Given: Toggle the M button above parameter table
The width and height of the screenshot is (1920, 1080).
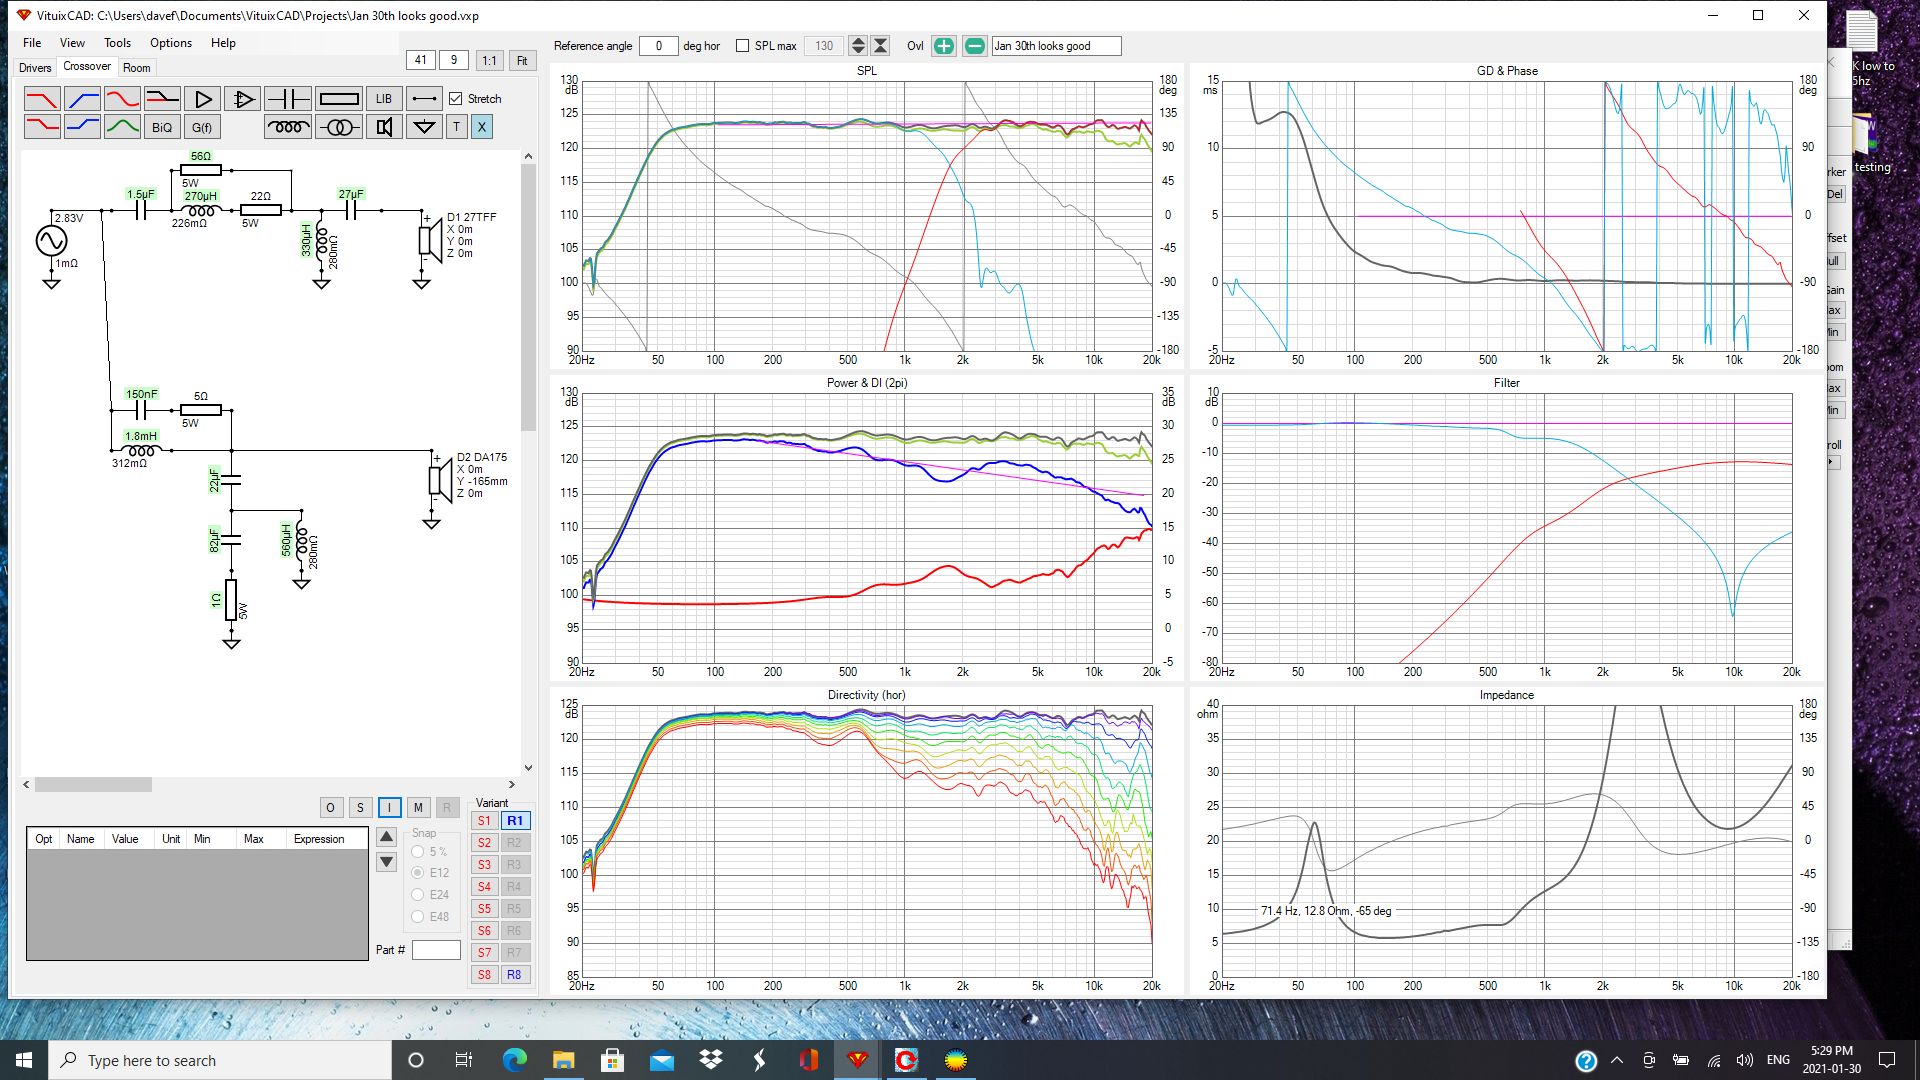Looking at the screenshot, I should click(x=418, y=808).
